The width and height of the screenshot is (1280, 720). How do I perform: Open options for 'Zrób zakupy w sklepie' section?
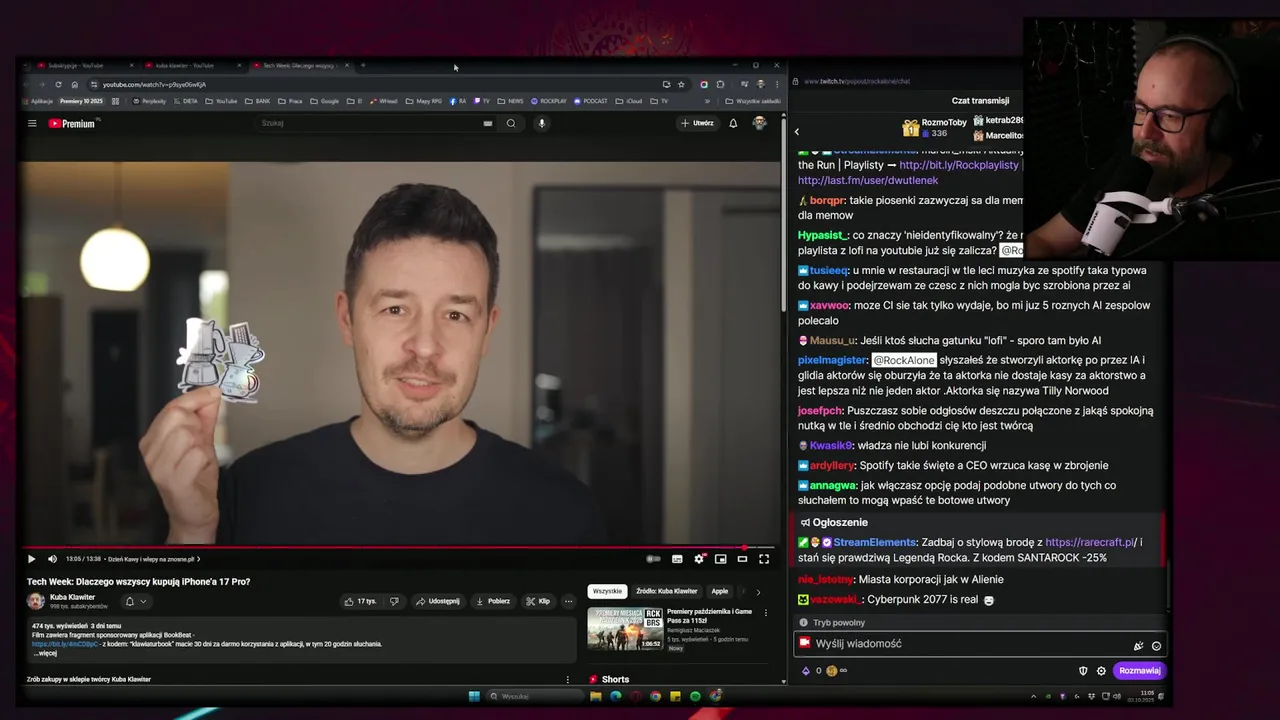click(x=567, y=679)
